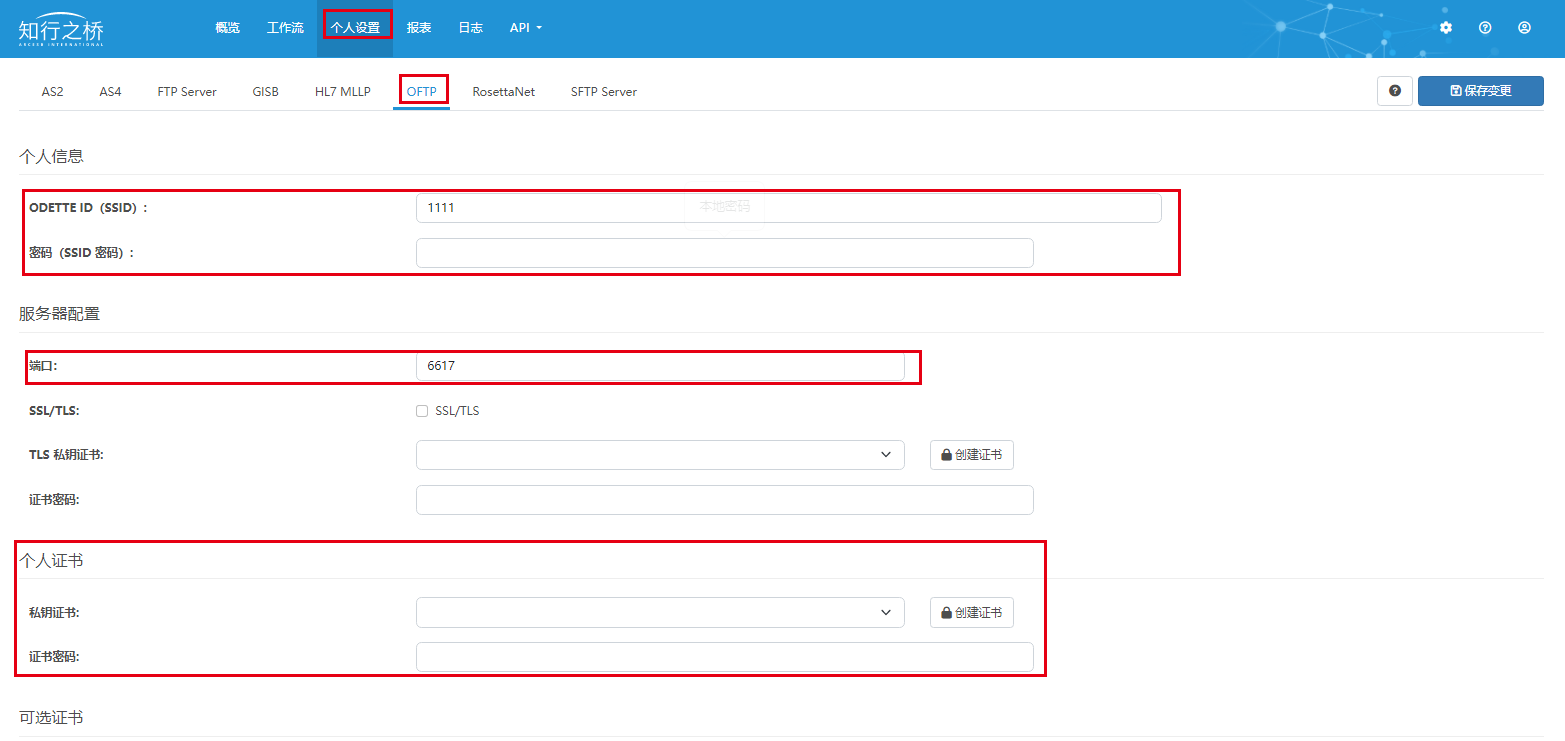Enable the SSL/TLS checkbox

422,411
